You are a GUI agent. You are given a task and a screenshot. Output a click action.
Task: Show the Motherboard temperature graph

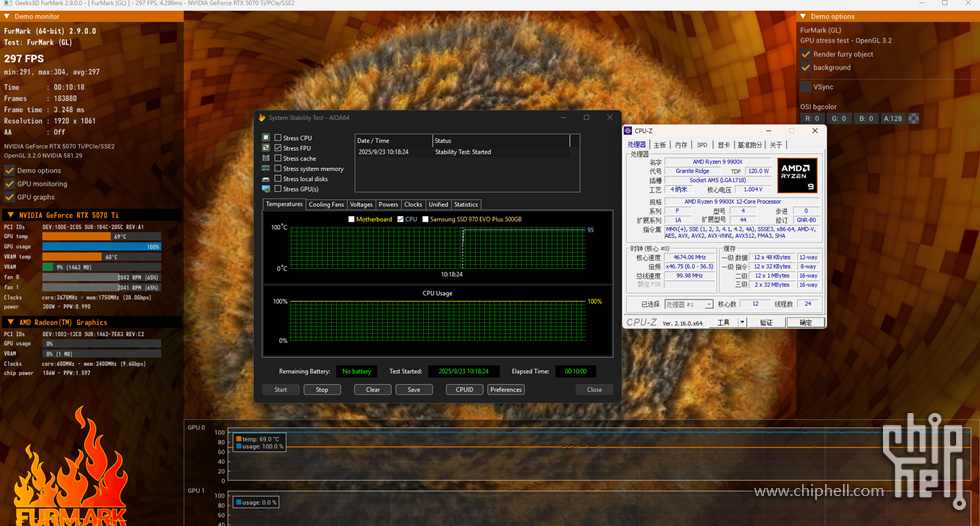(351, 219)
